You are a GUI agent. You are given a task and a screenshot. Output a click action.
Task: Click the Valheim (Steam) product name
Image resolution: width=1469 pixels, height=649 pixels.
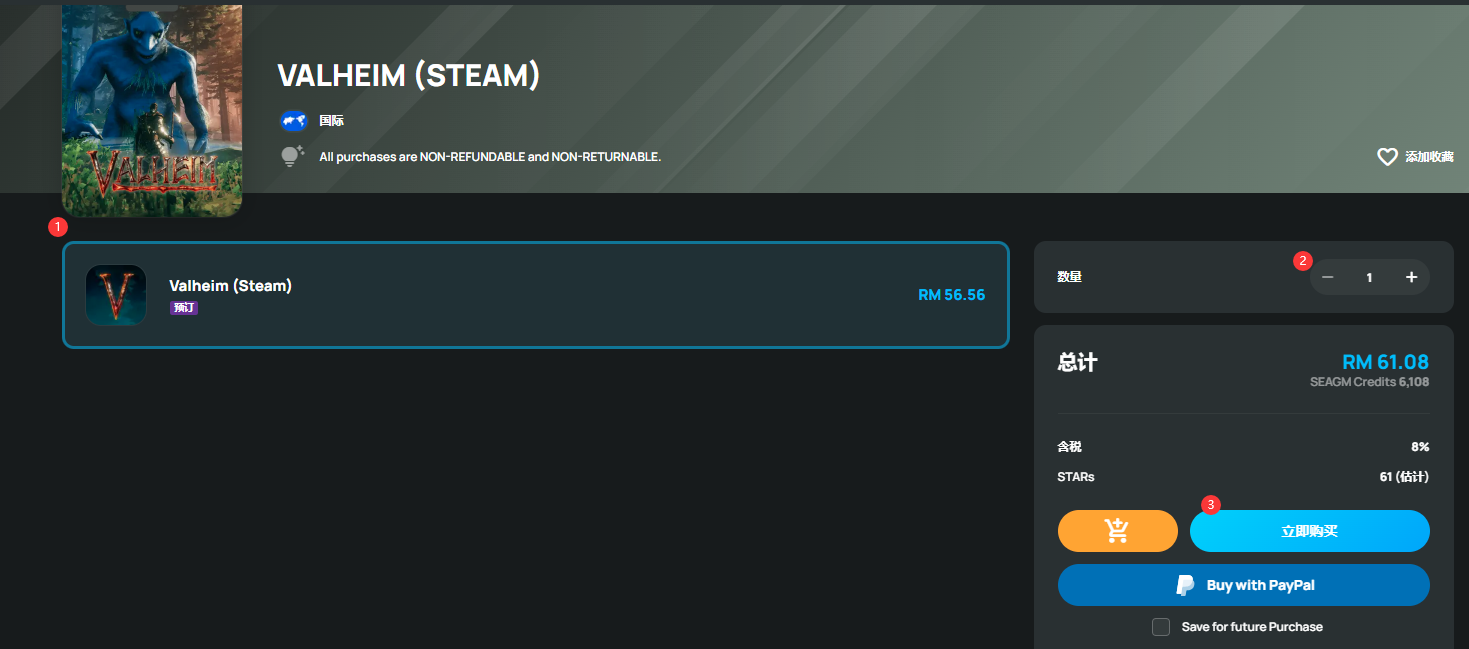tap(230, 286)
